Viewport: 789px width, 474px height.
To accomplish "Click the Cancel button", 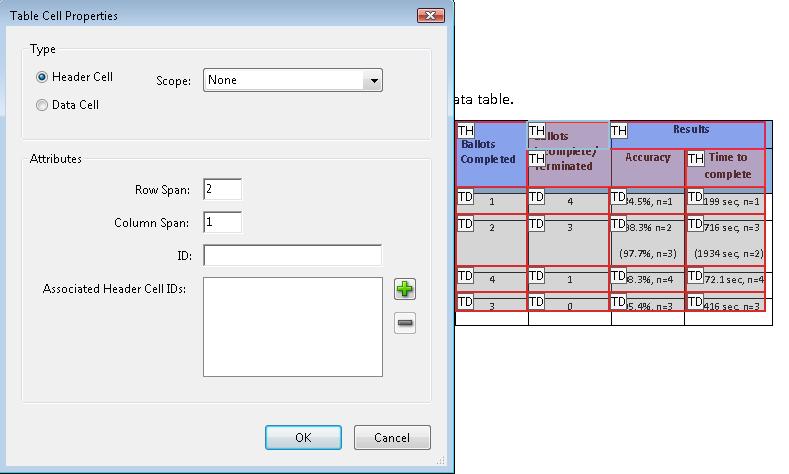I will coord(392,437).
